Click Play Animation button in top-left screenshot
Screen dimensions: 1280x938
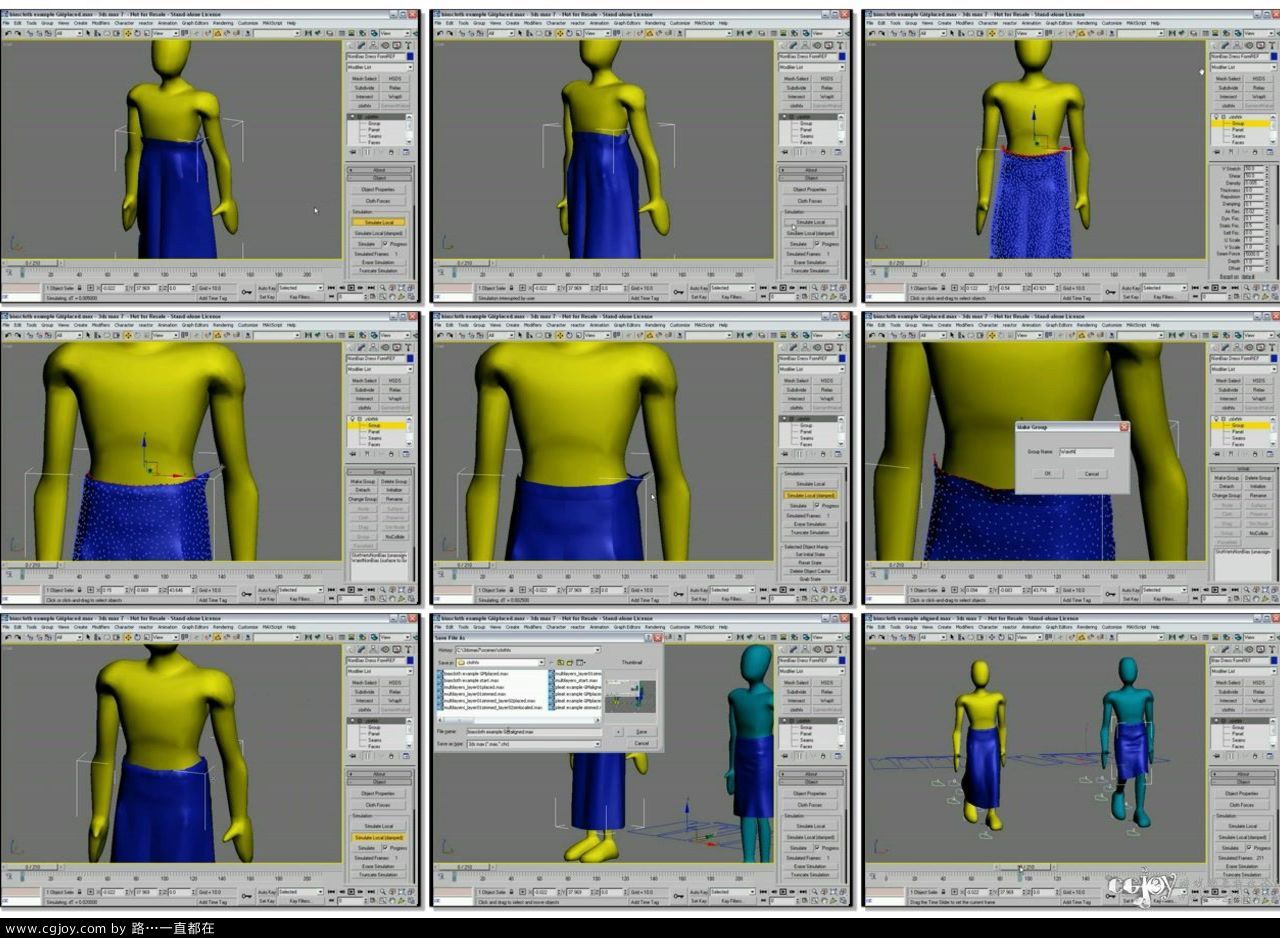pyautogui.click(x=351, y=288)
